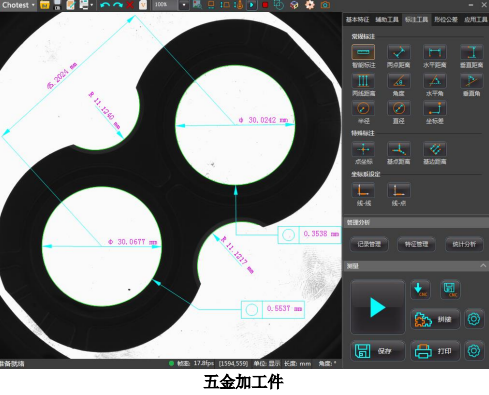
Task: Start measurement with the large play button
Action: pyautogui.click(x=378, y=307)
